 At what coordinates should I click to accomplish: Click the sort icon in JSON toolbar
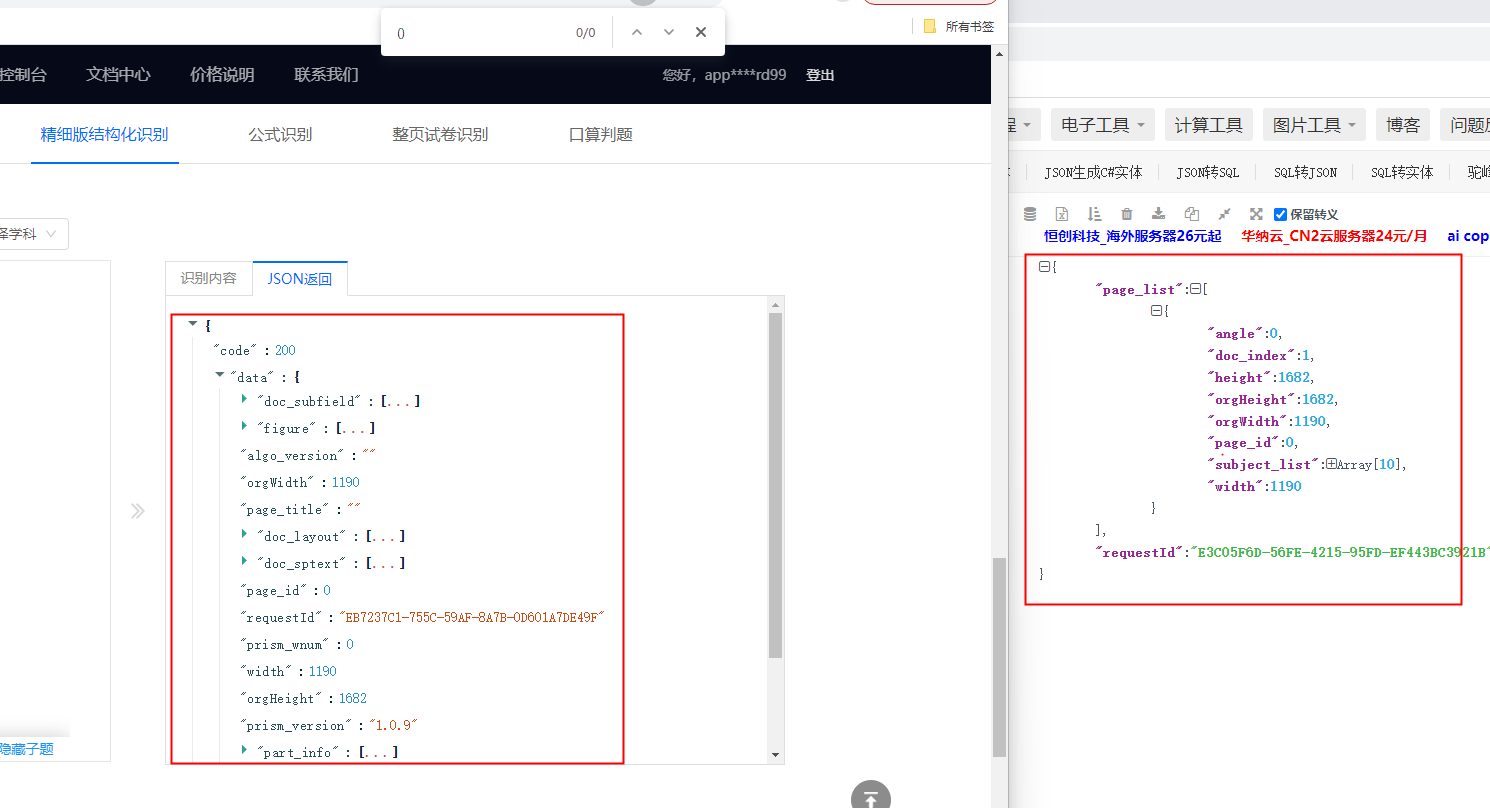coord(1094,214)
